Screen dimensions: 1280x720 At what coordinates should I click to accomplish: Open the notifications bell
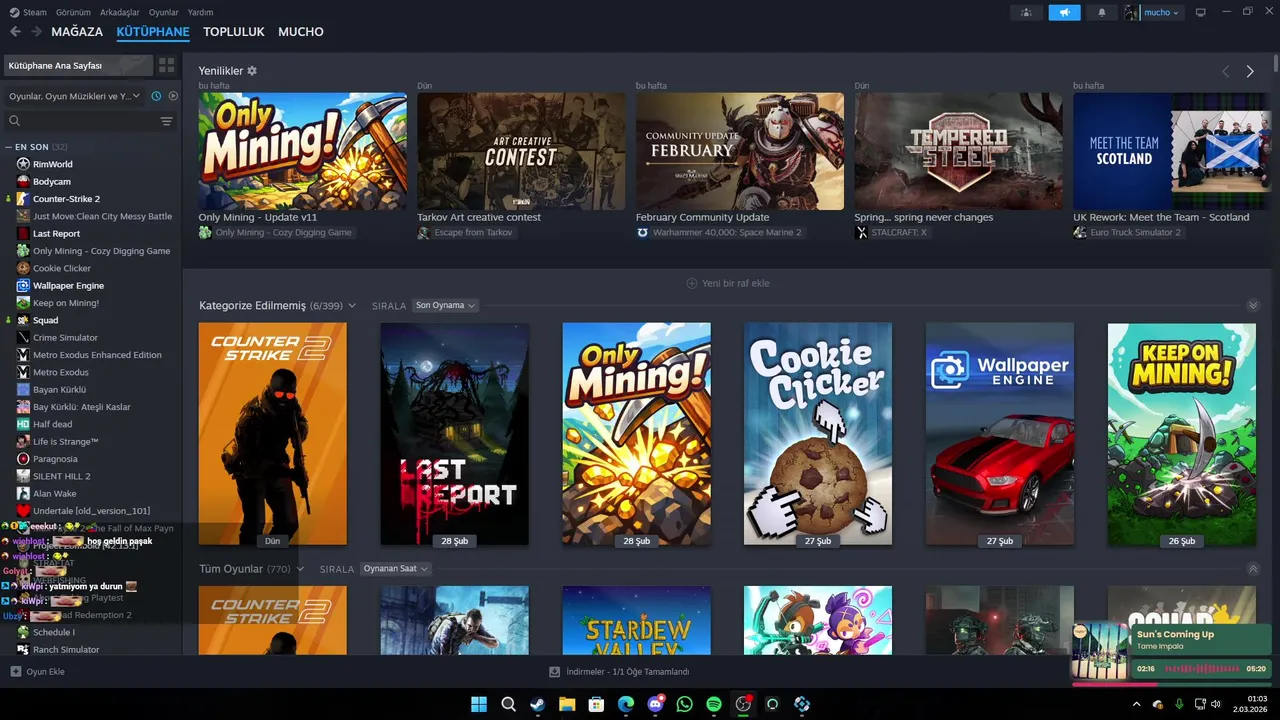(x=1102, y=12)
